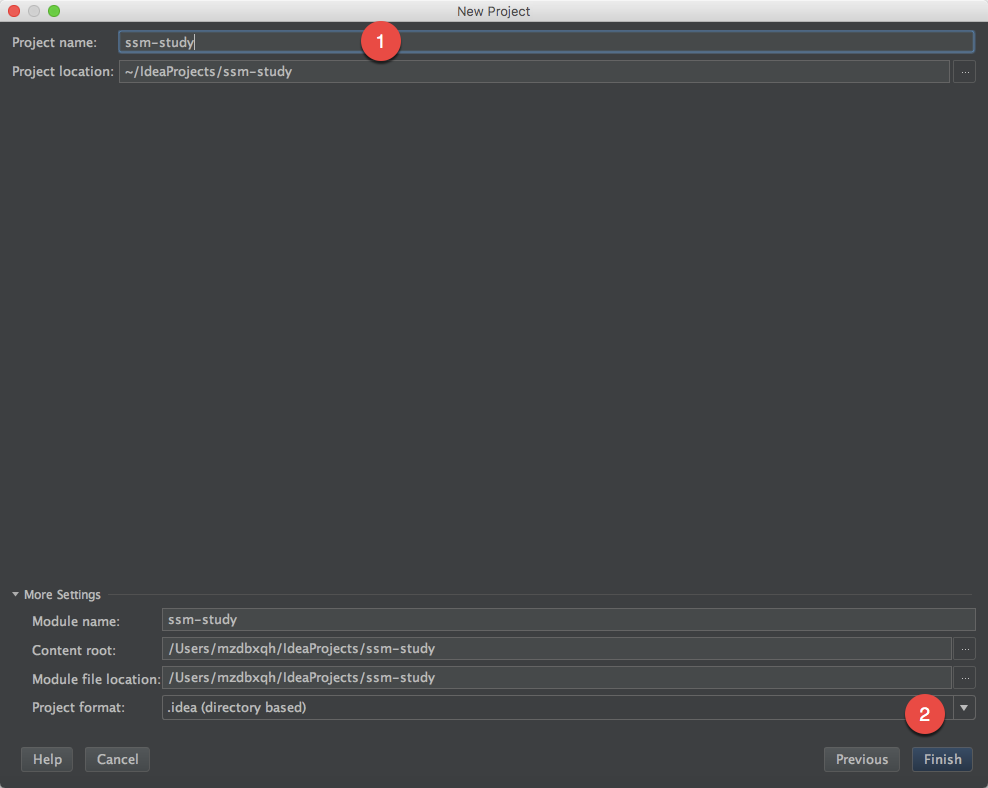
Task: Click the Help button
Action: point(47,759)
